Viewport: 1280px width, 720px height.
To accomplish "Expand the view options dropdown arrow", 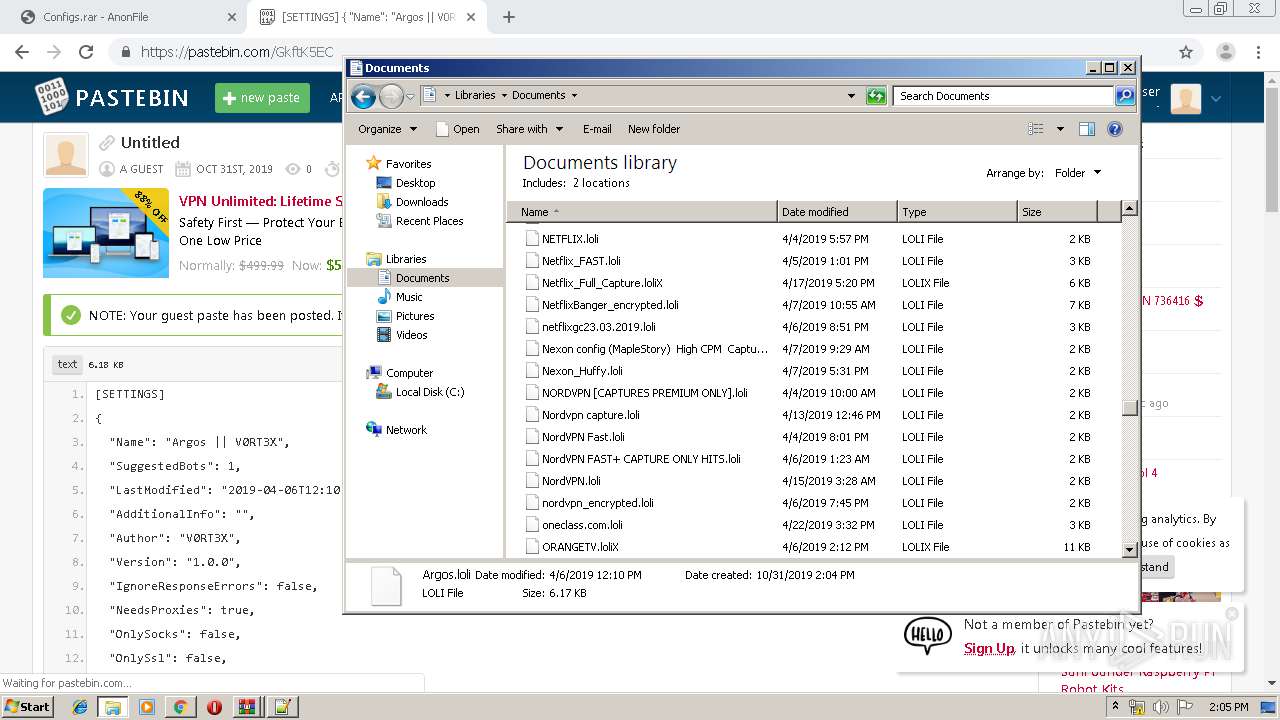I will [x=1060, y=129].
